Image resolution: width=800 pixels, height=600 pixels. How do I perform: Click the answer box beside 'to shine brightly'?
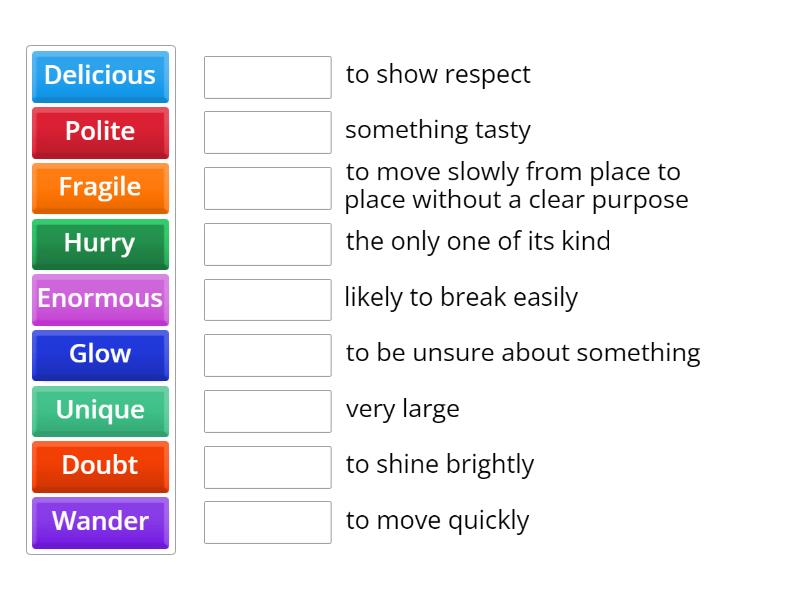point(267,466)
